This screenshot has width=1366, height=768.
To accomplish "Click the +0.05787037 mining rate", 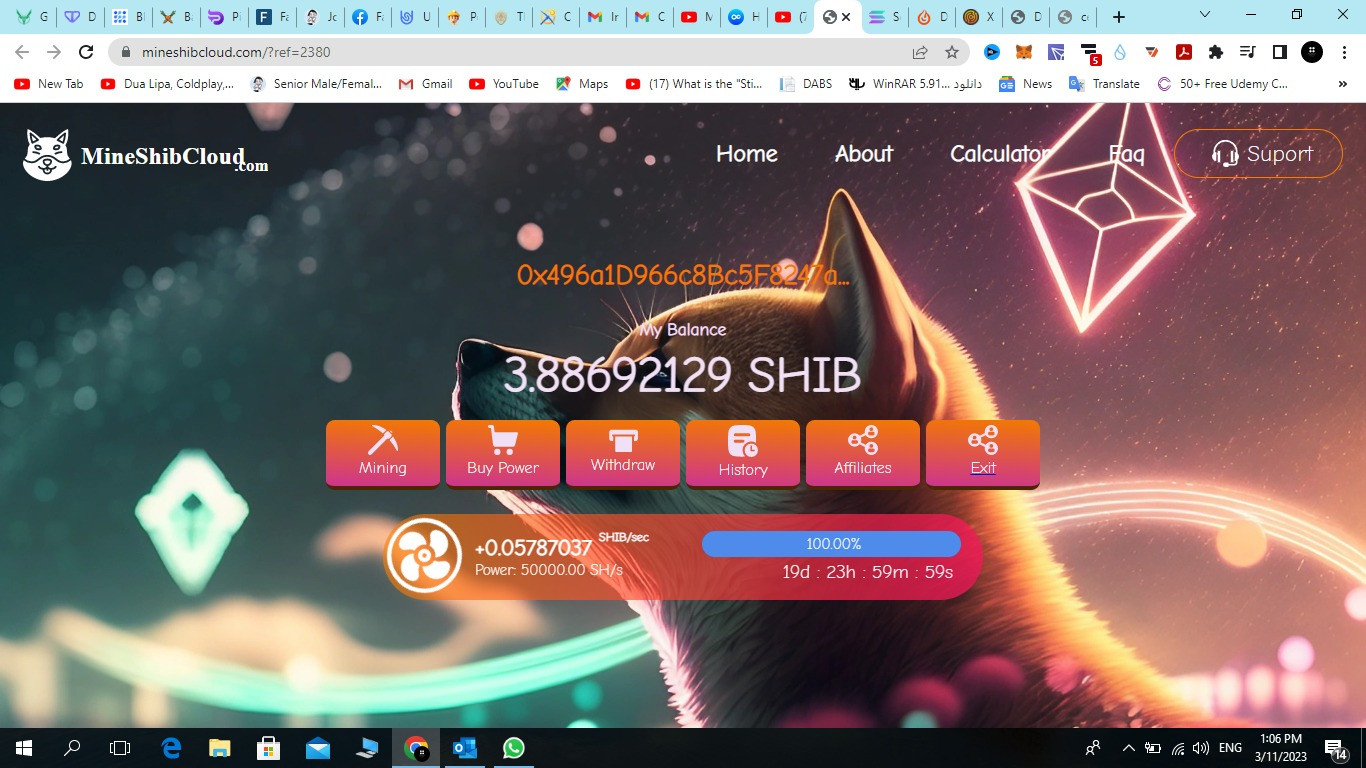I will click(x=533, y=548).
